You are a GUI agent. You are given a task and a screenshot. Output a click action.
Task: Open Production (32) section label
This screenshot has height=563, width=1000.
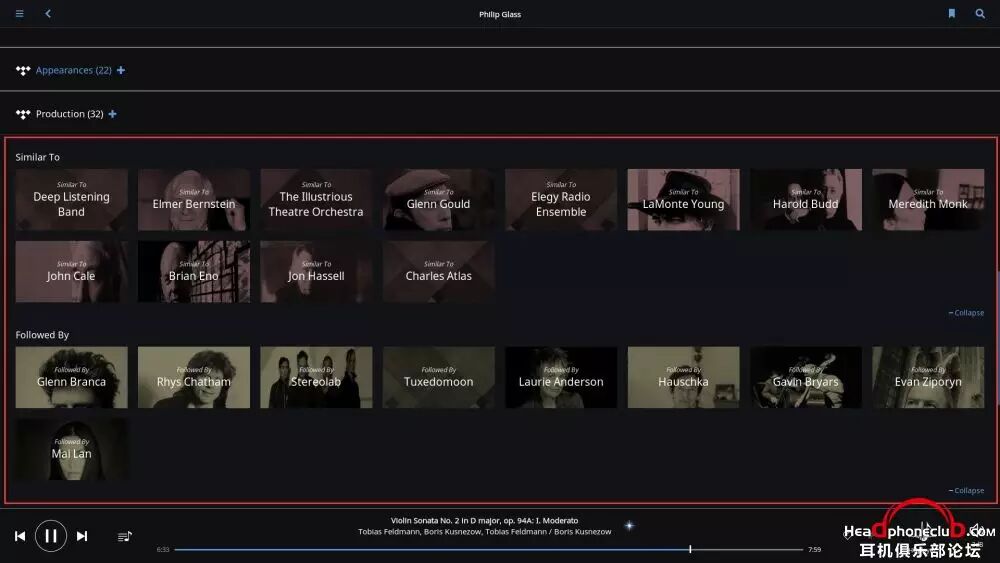pos(70,114)
